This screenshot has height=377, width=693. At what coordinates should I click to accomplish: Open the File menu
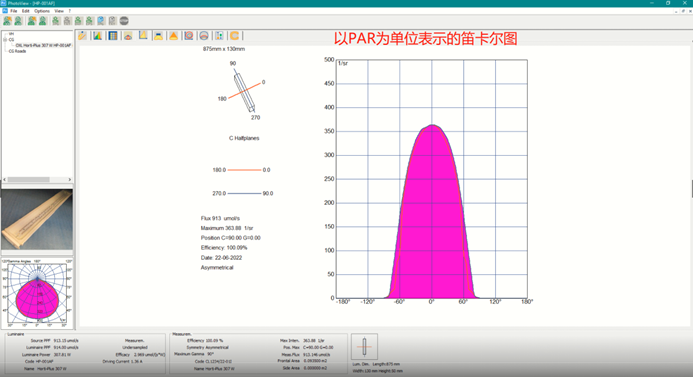(13, 11)
